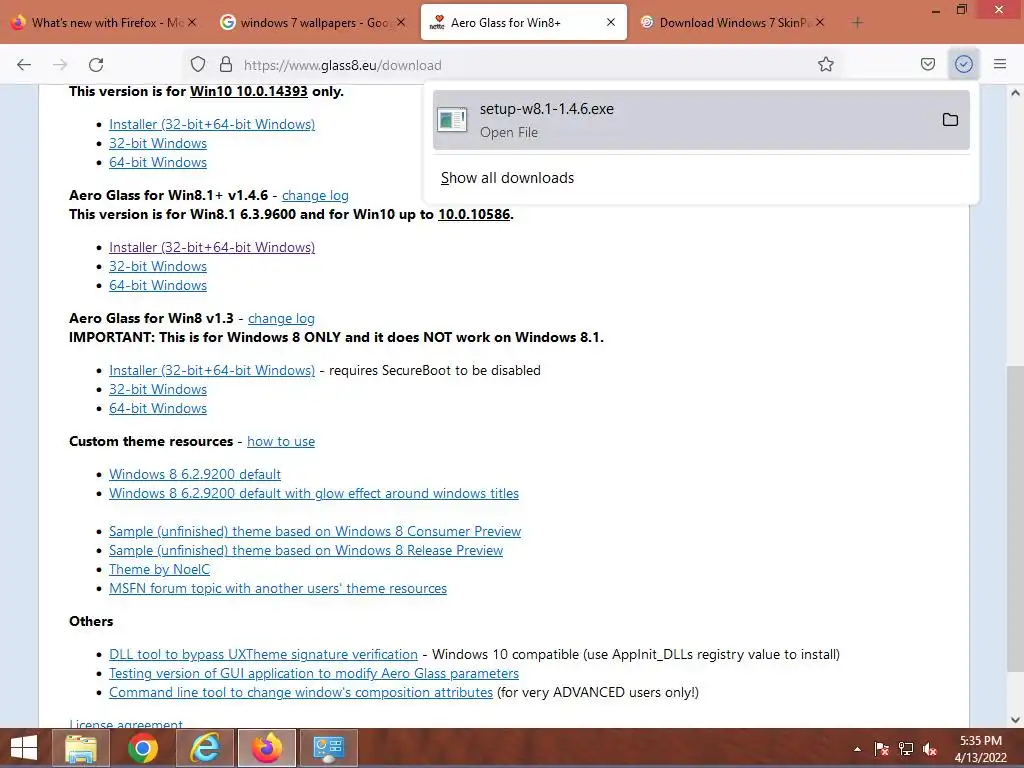Go back to the previous page
Image resolution: width=1024 pixels, height=768 pixels.
(x=24, y=65)
